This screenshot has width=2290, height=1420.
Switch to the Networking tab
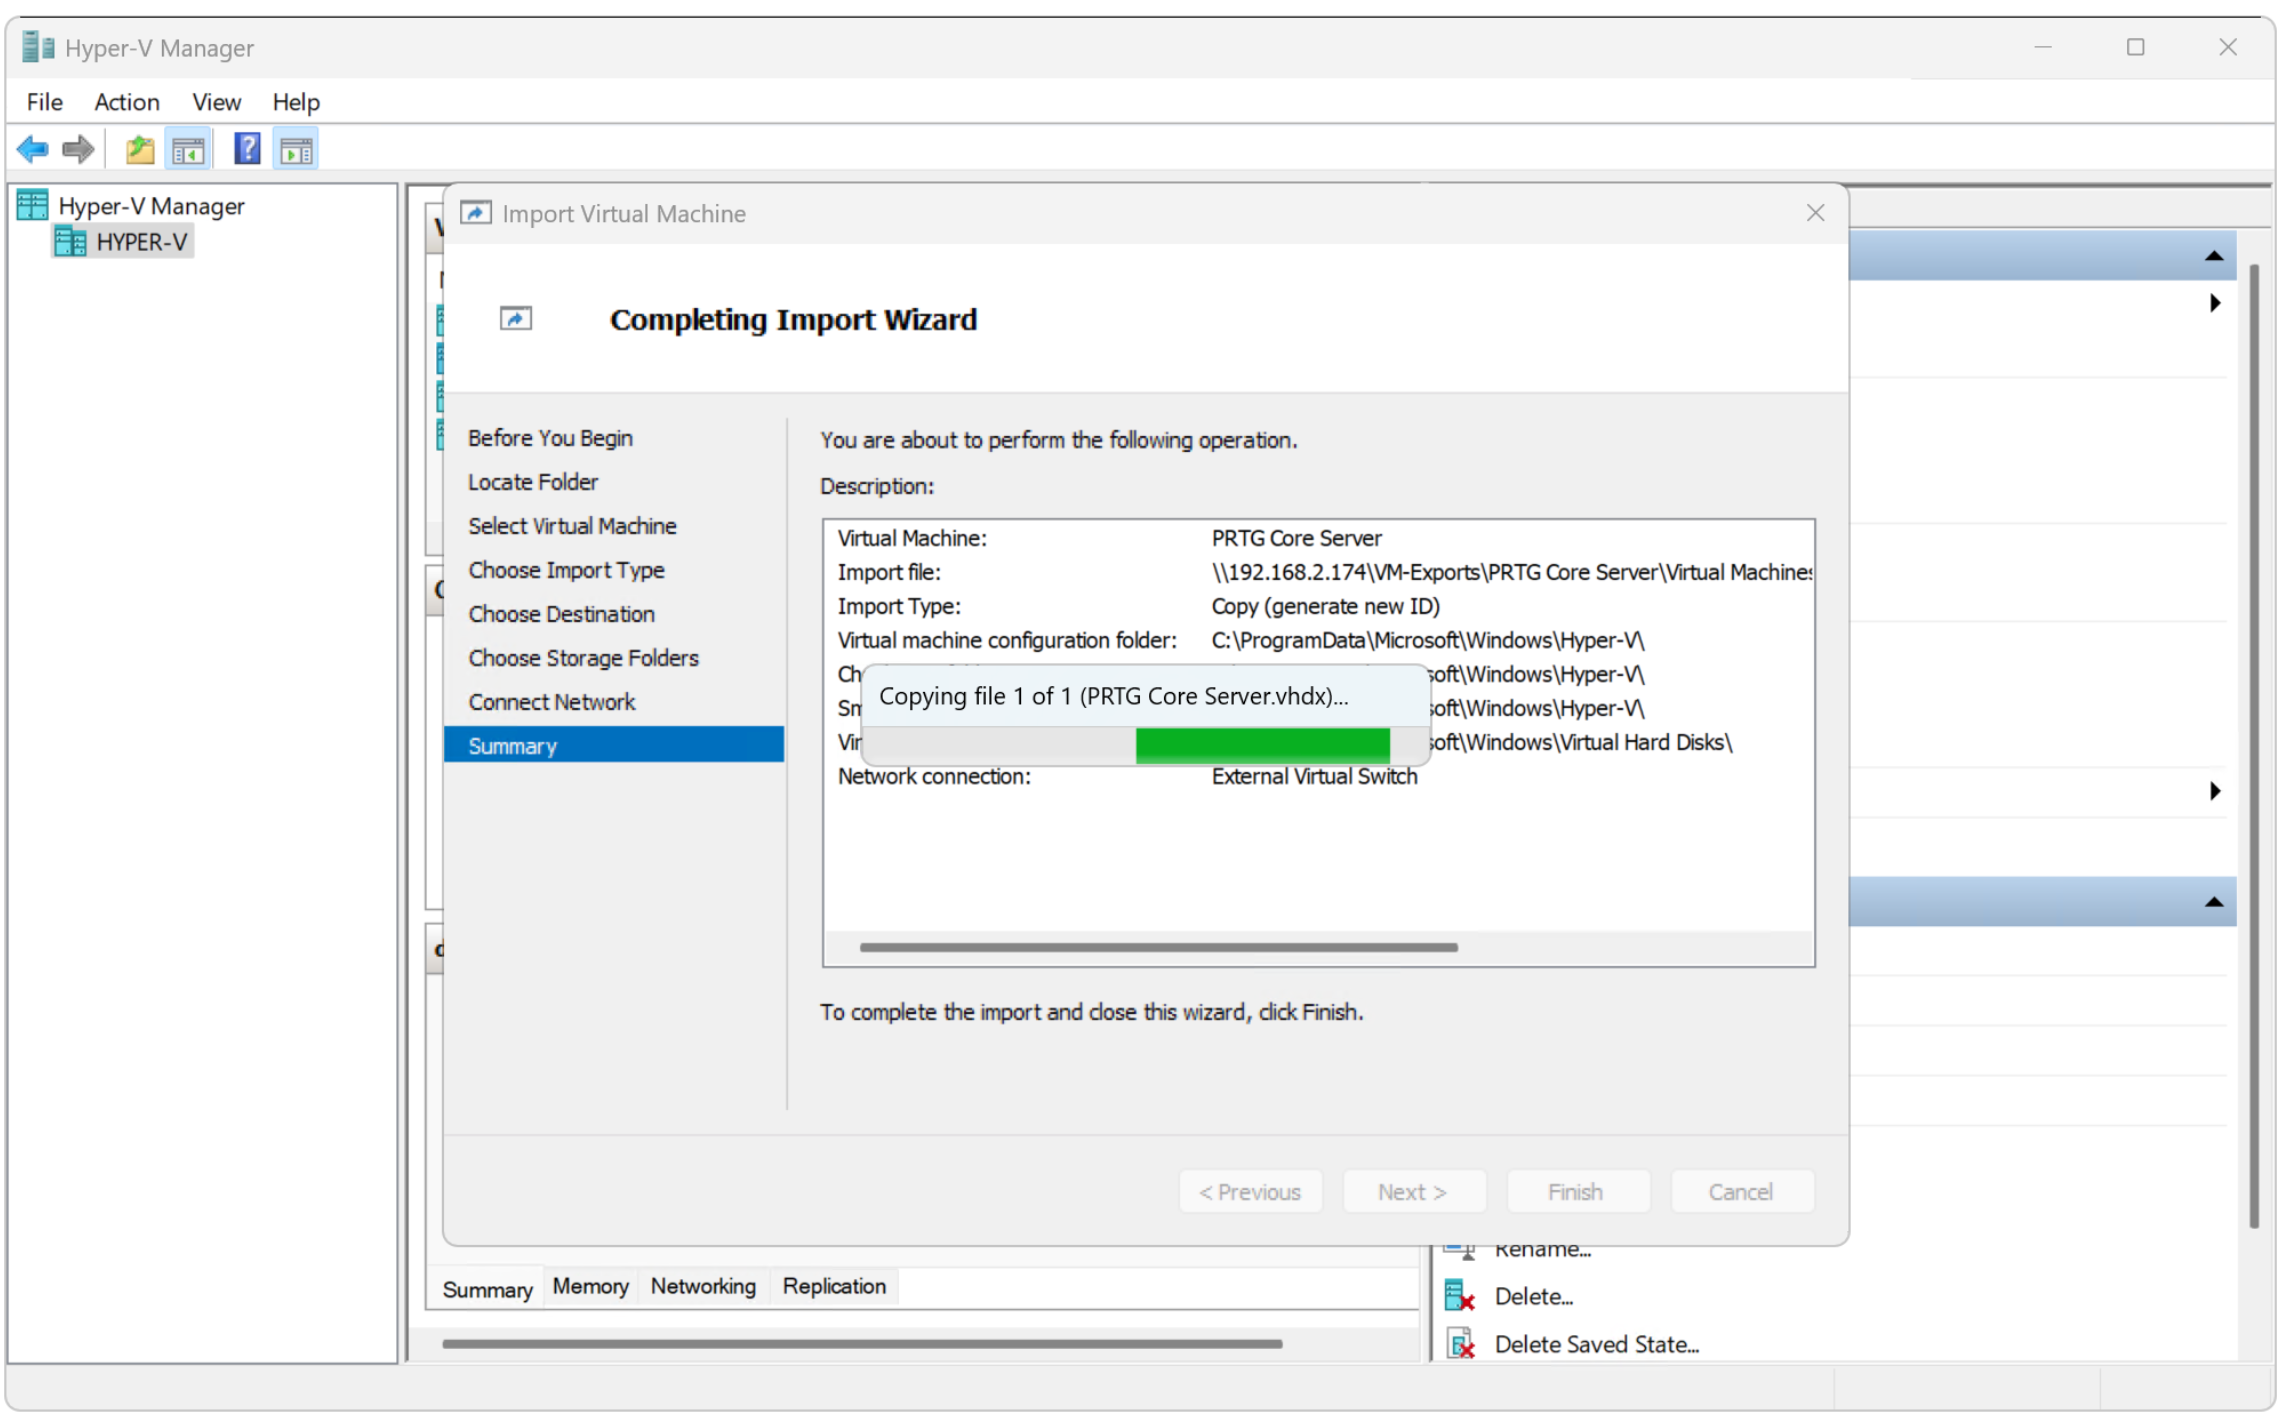click(x=703, y=1286)
